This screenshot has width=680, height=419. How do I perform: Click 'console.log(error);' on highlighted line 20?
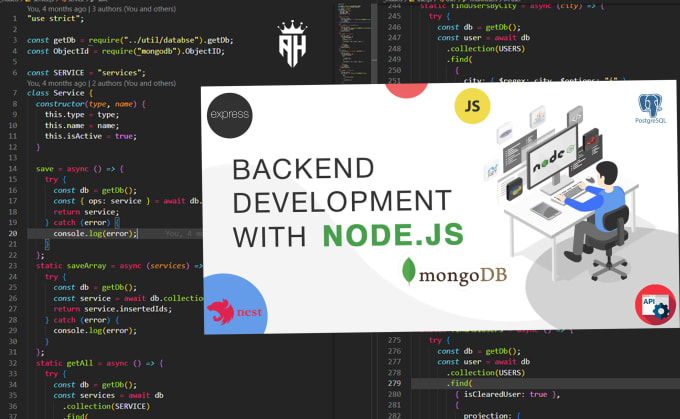[x=95, y=233]
